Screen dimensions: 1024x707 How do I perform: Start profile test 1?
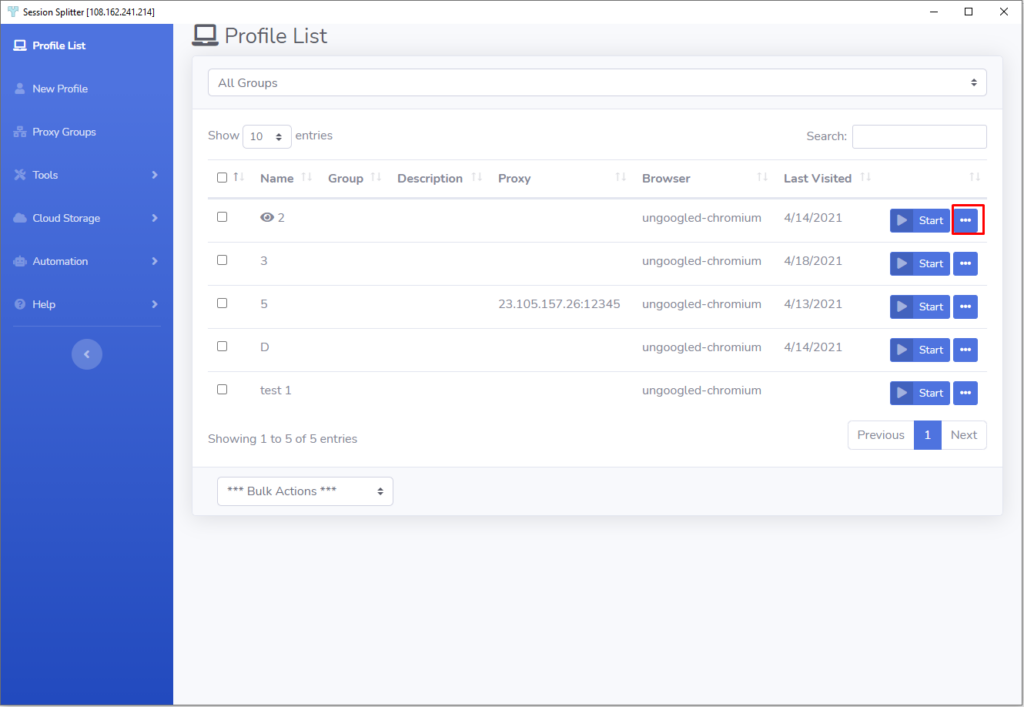coord(920,393)
